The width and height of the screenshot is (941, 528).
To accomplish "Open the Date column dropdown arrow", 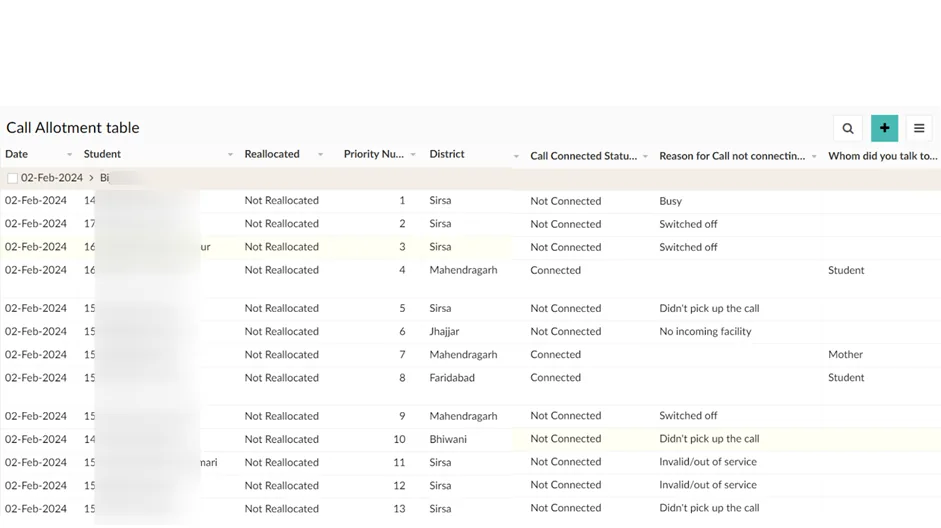I will pos(69,155).
